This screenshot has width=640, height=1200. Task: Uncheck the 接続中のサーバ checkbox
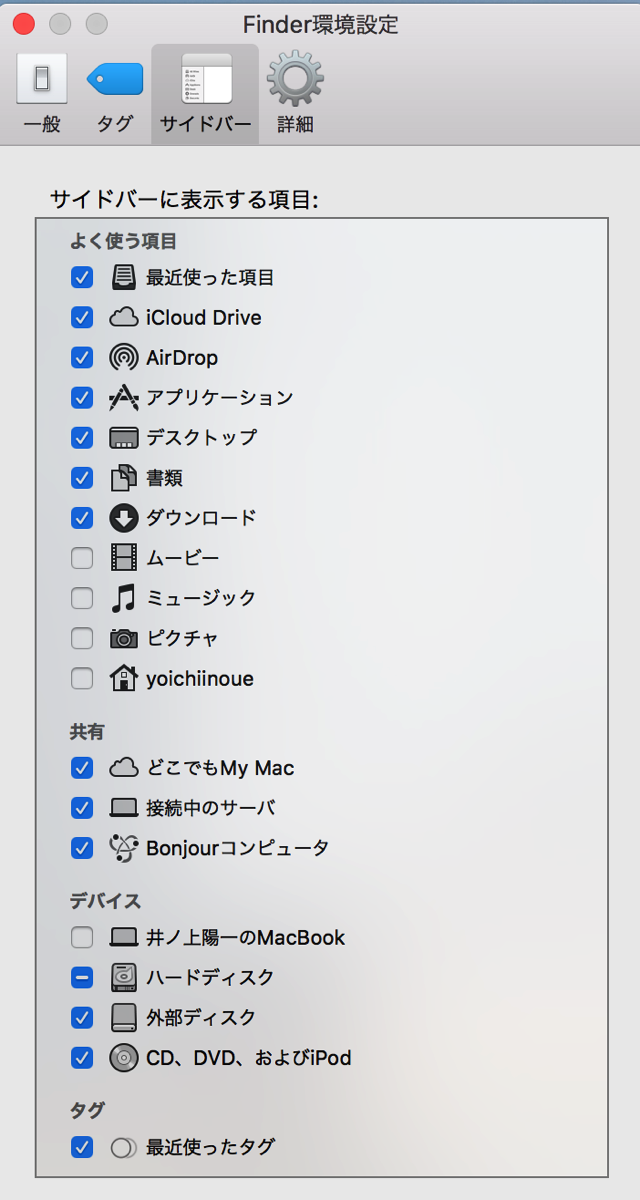(x=82, y=808)
